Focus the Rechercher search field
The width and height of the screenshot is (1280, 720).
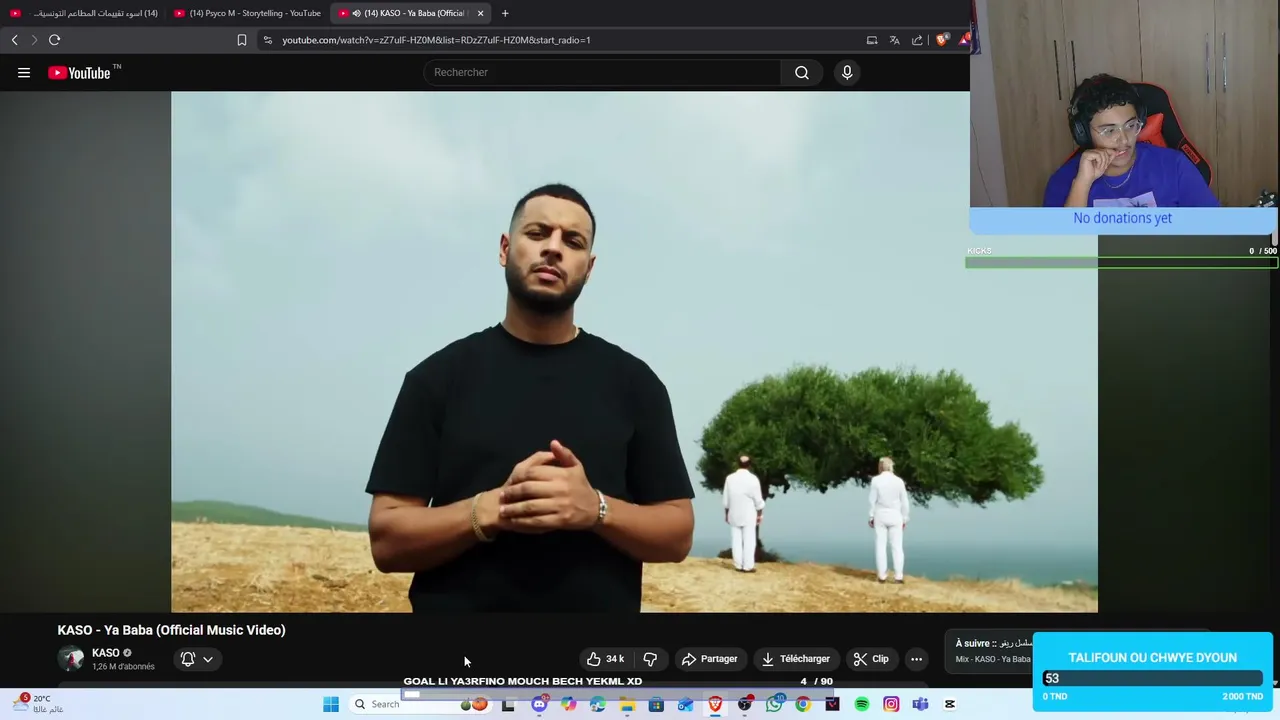point(602,72)
